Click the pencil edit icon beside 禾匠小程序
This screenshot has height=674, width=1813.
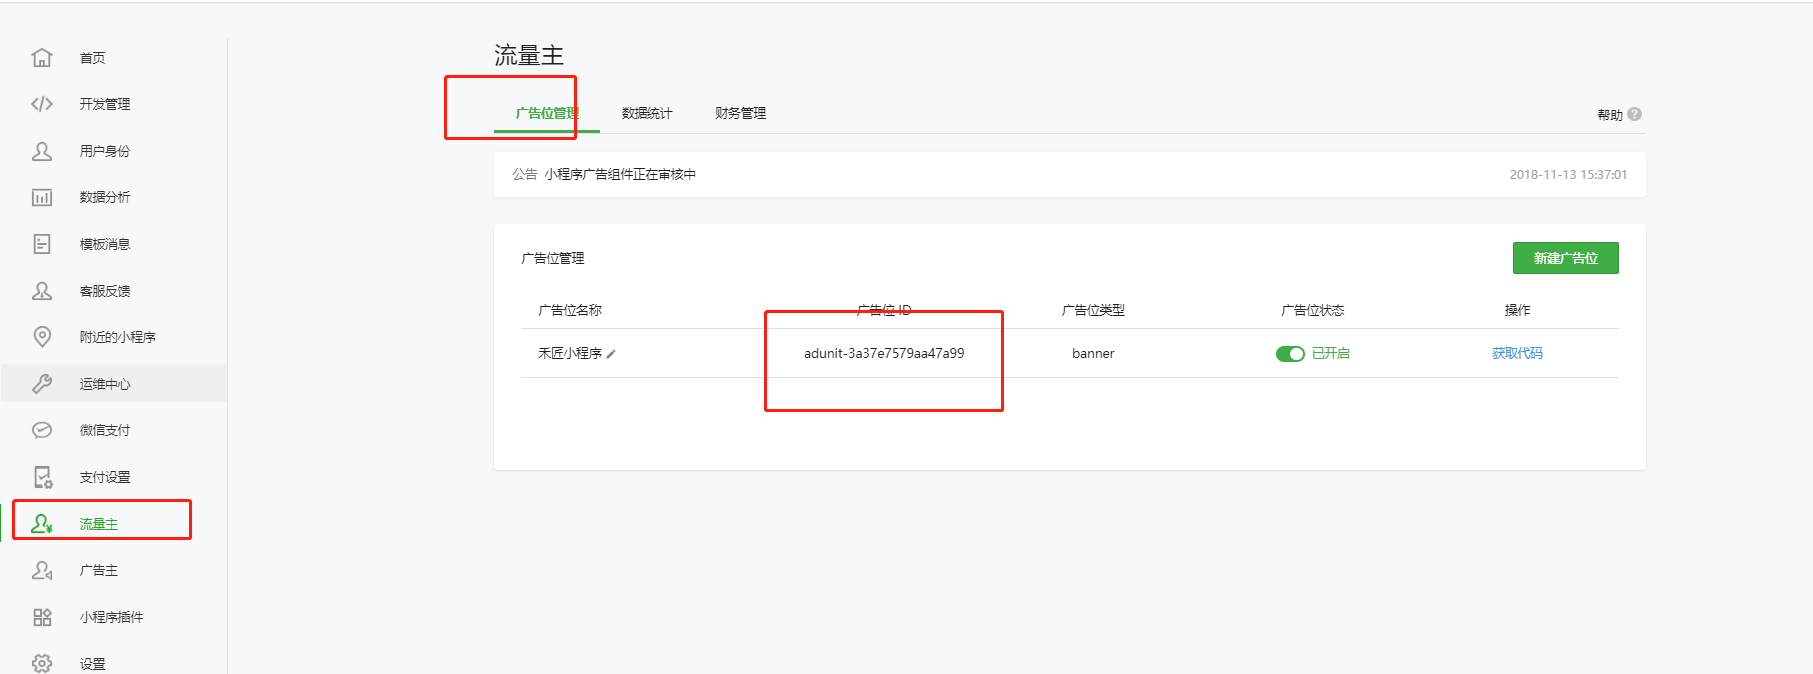coord(611,354)
